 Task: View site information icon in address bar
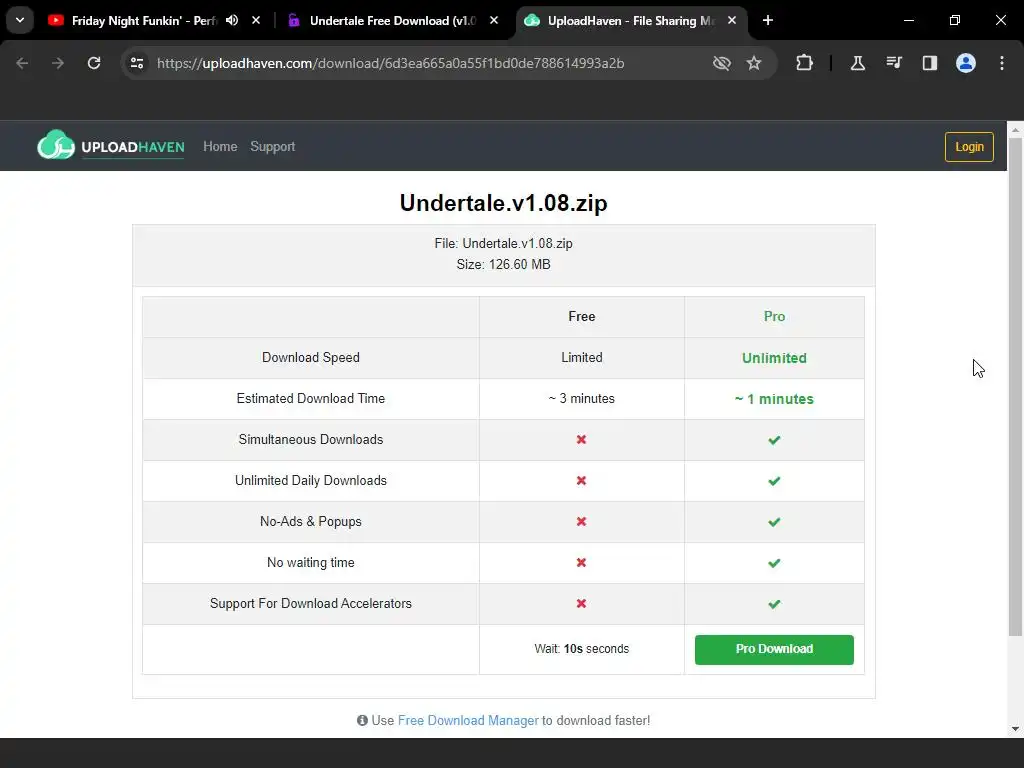(x=137, y=63)
